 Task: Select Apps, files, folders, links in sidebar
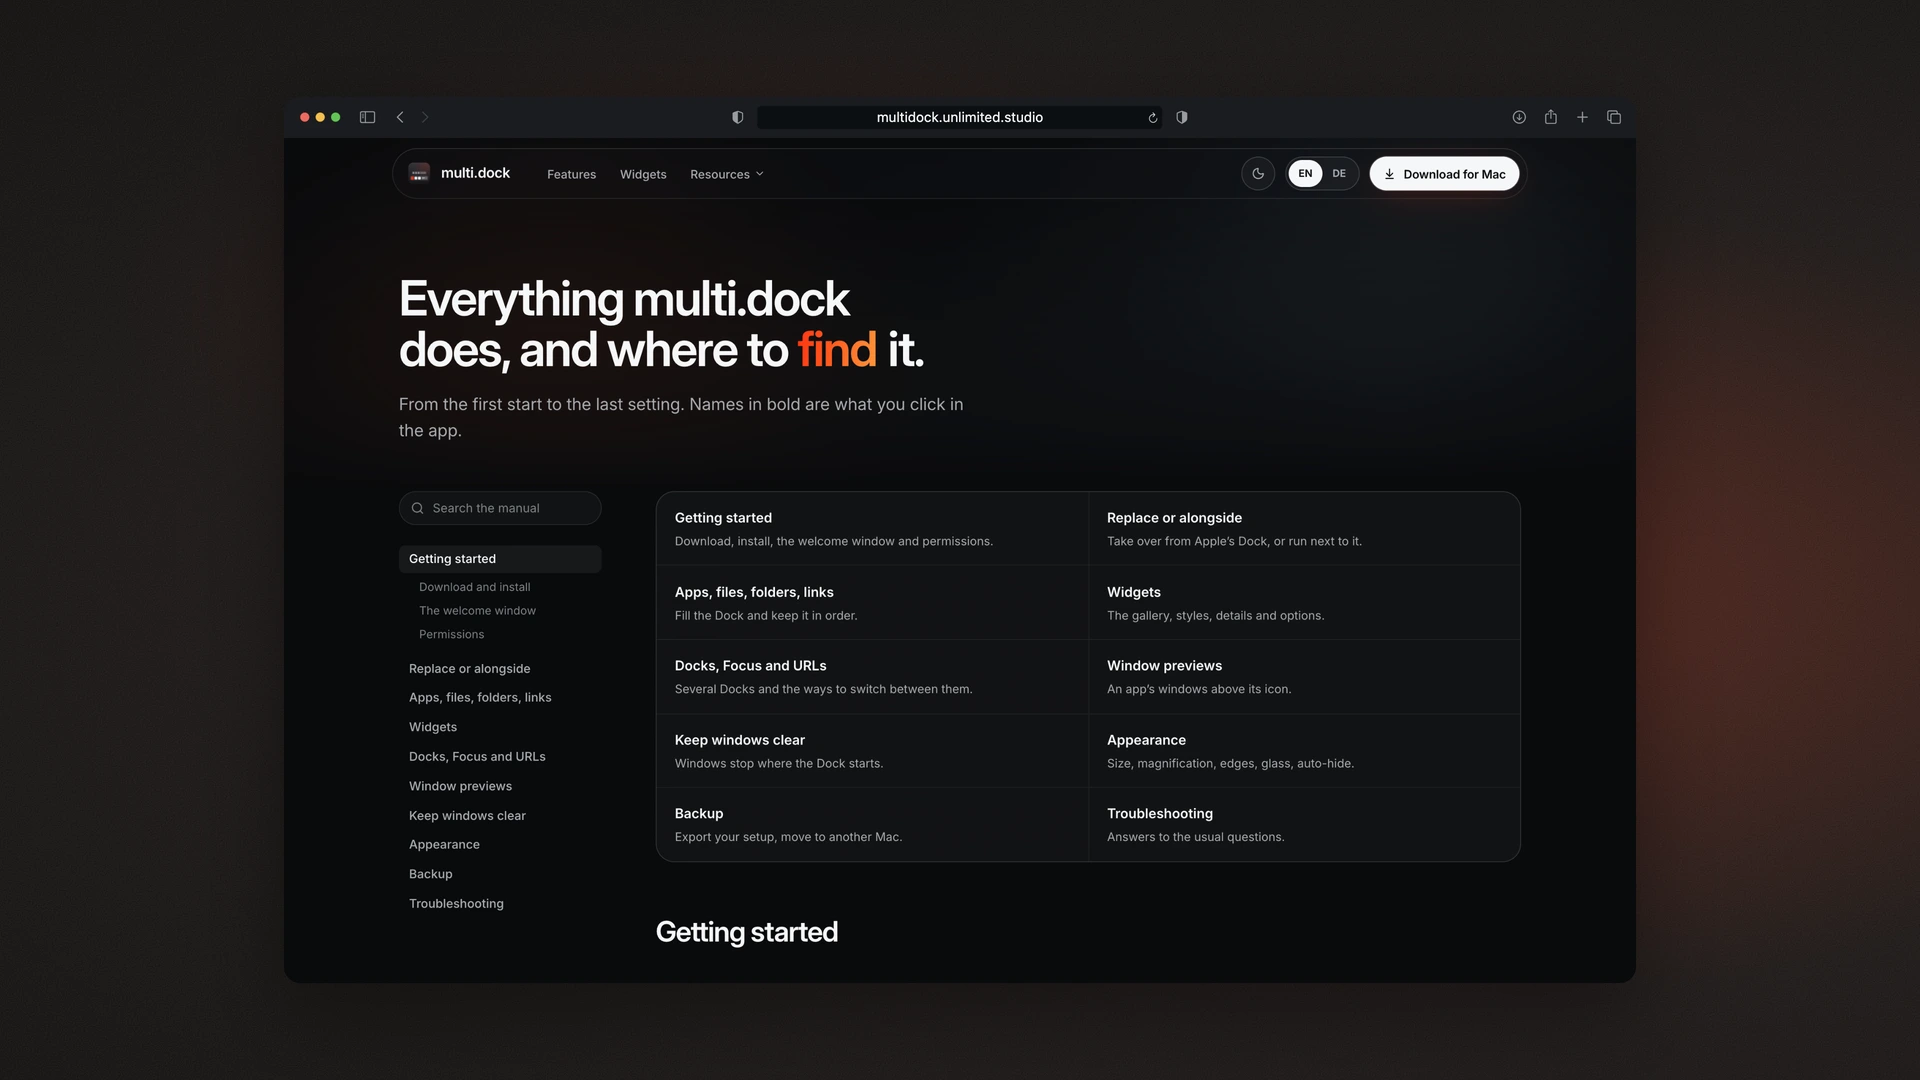(480, 698)
